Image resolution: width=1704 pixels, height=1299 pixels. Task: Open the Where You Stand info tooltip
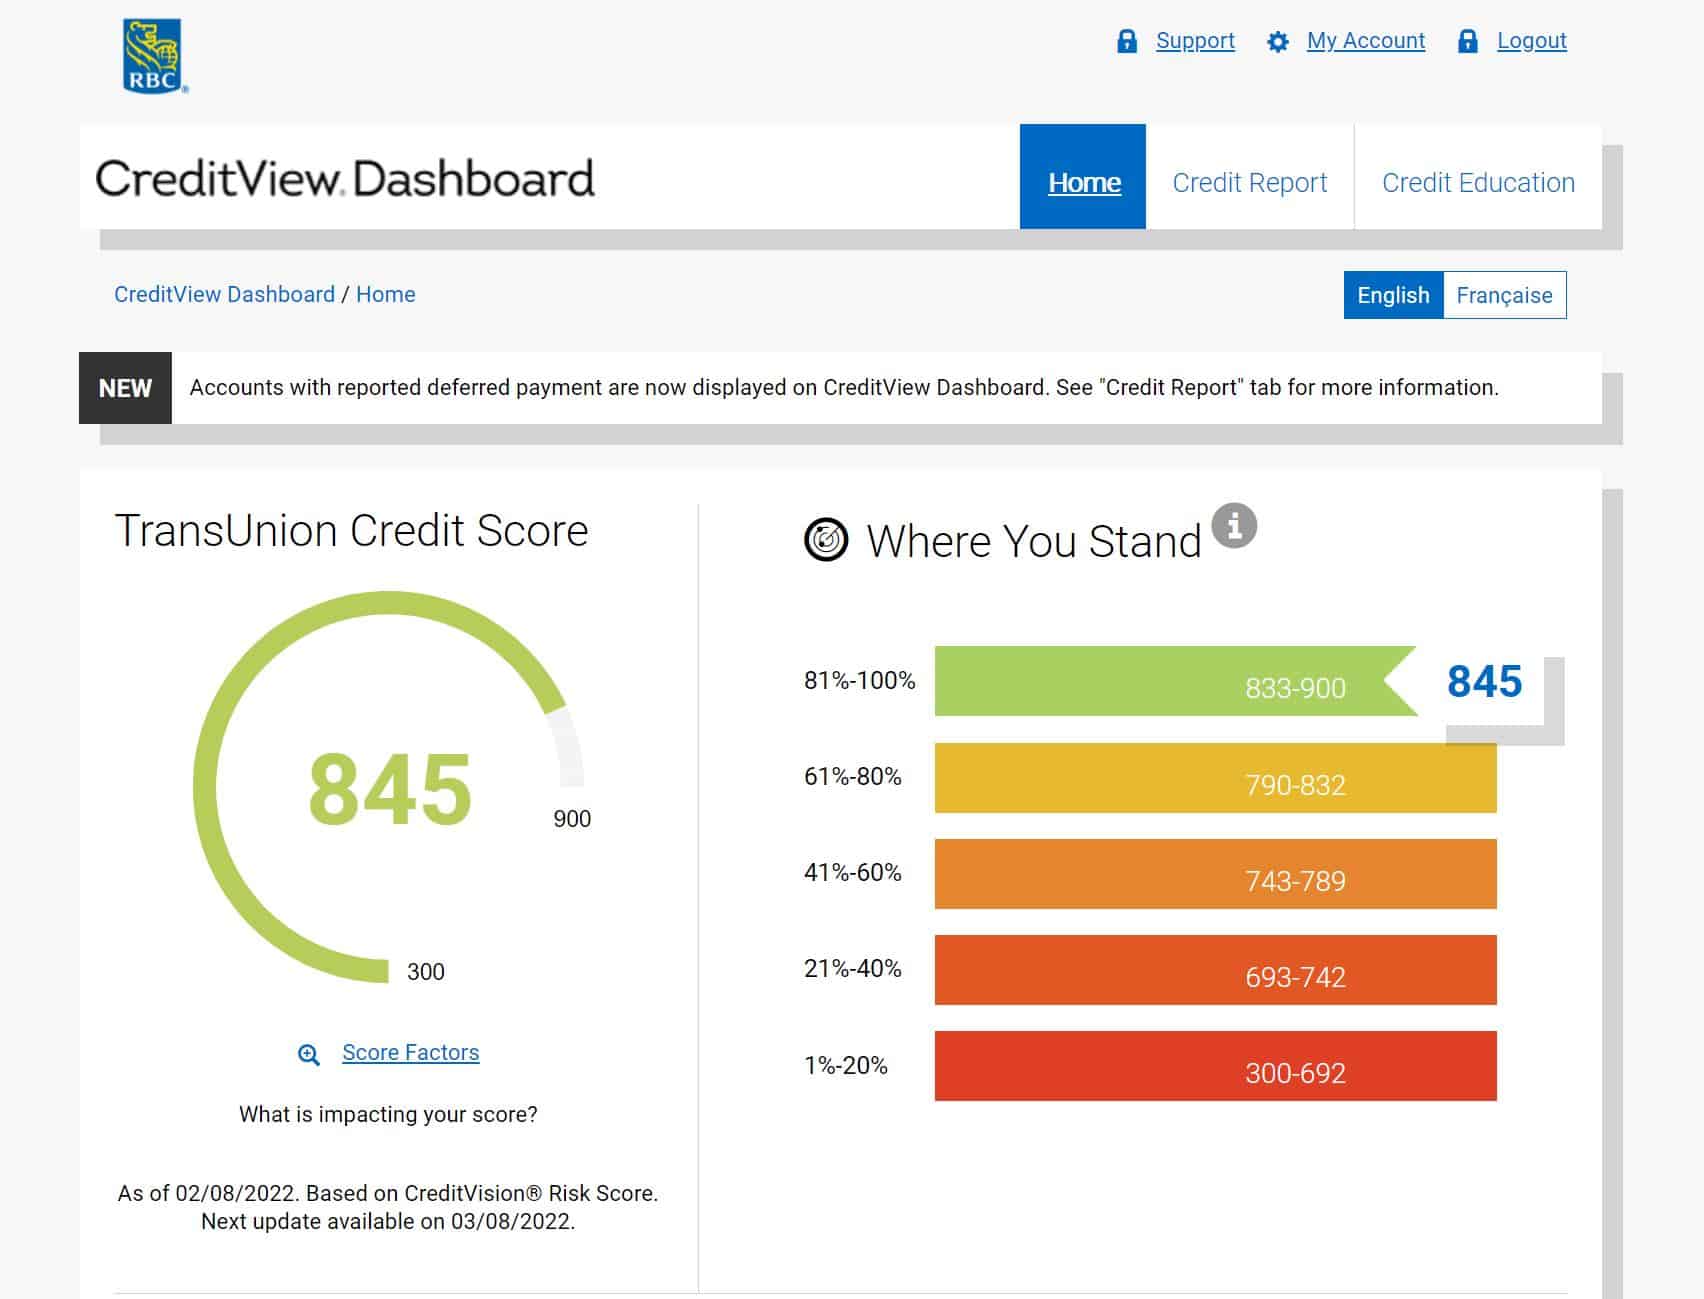1235,524
